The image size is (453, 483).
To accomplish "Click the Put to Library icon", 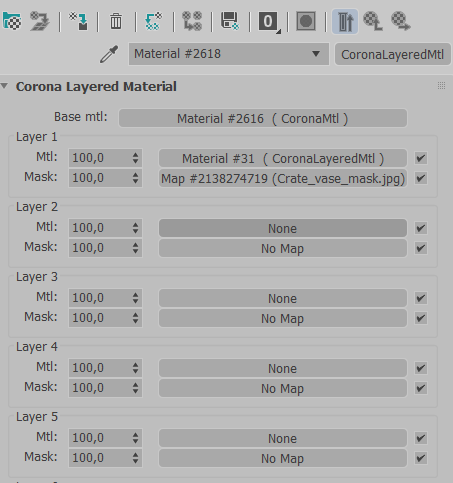I will coord(230,21).
